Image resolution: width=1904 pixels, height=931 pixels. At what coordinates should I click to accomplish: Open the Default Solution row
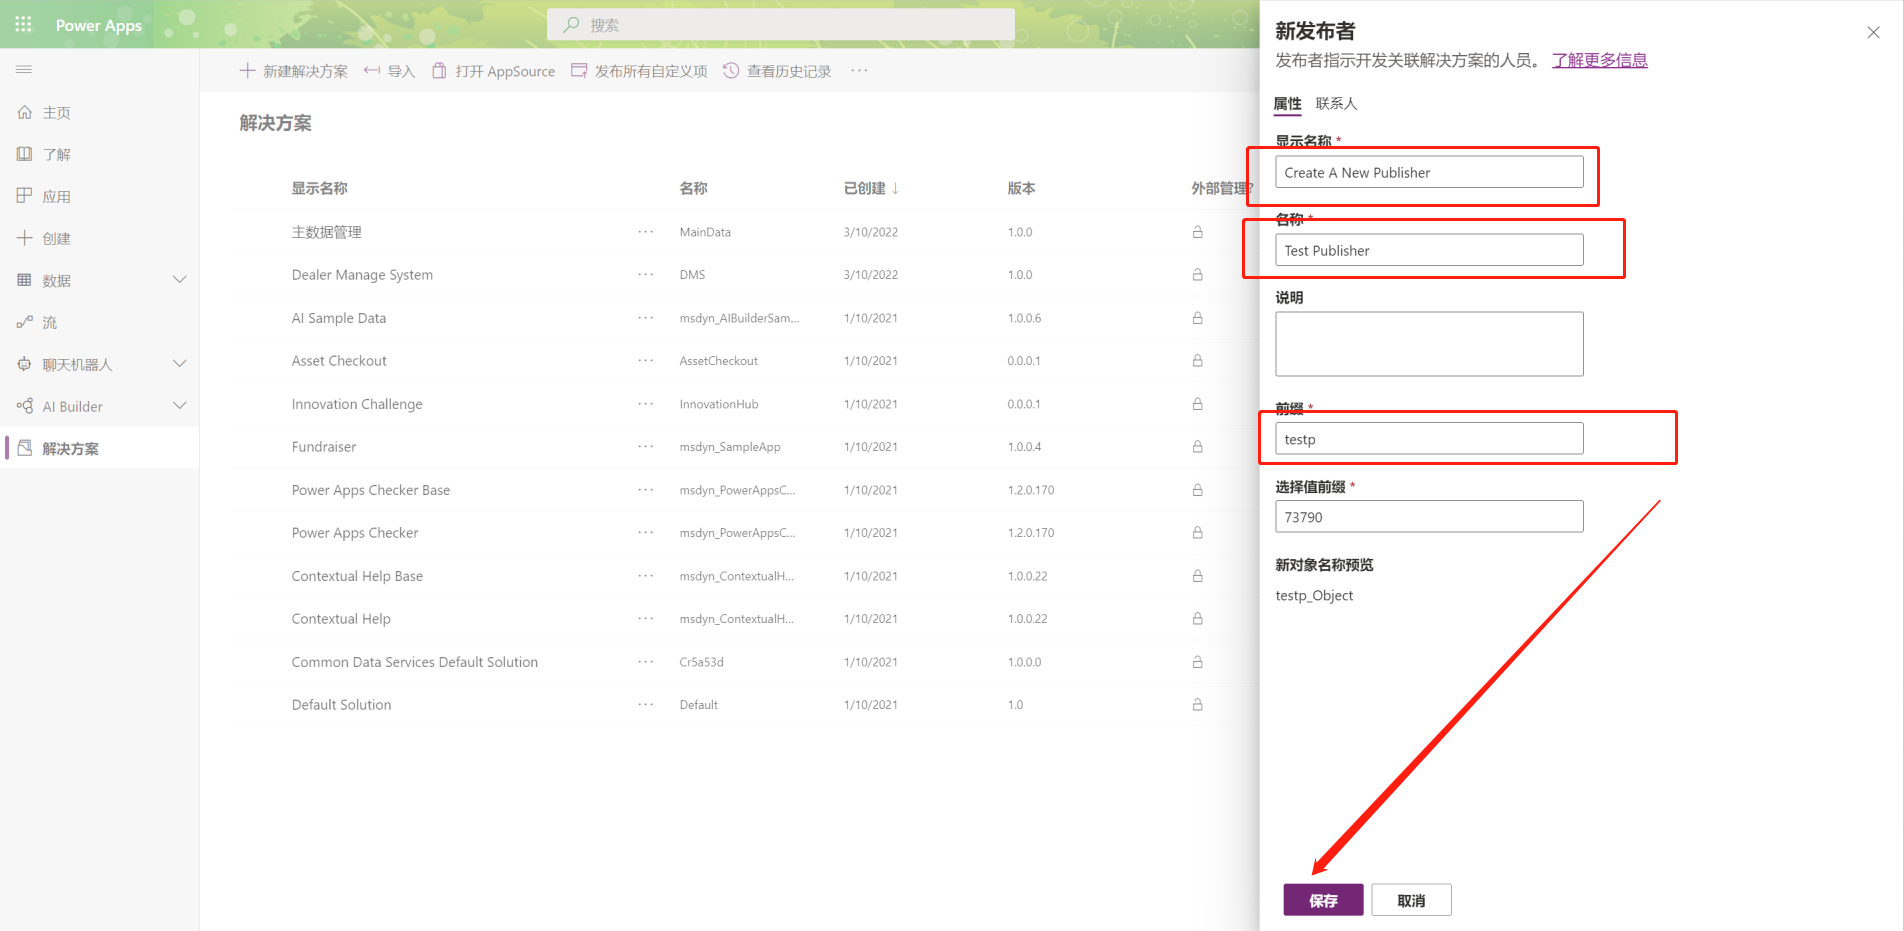342,705
